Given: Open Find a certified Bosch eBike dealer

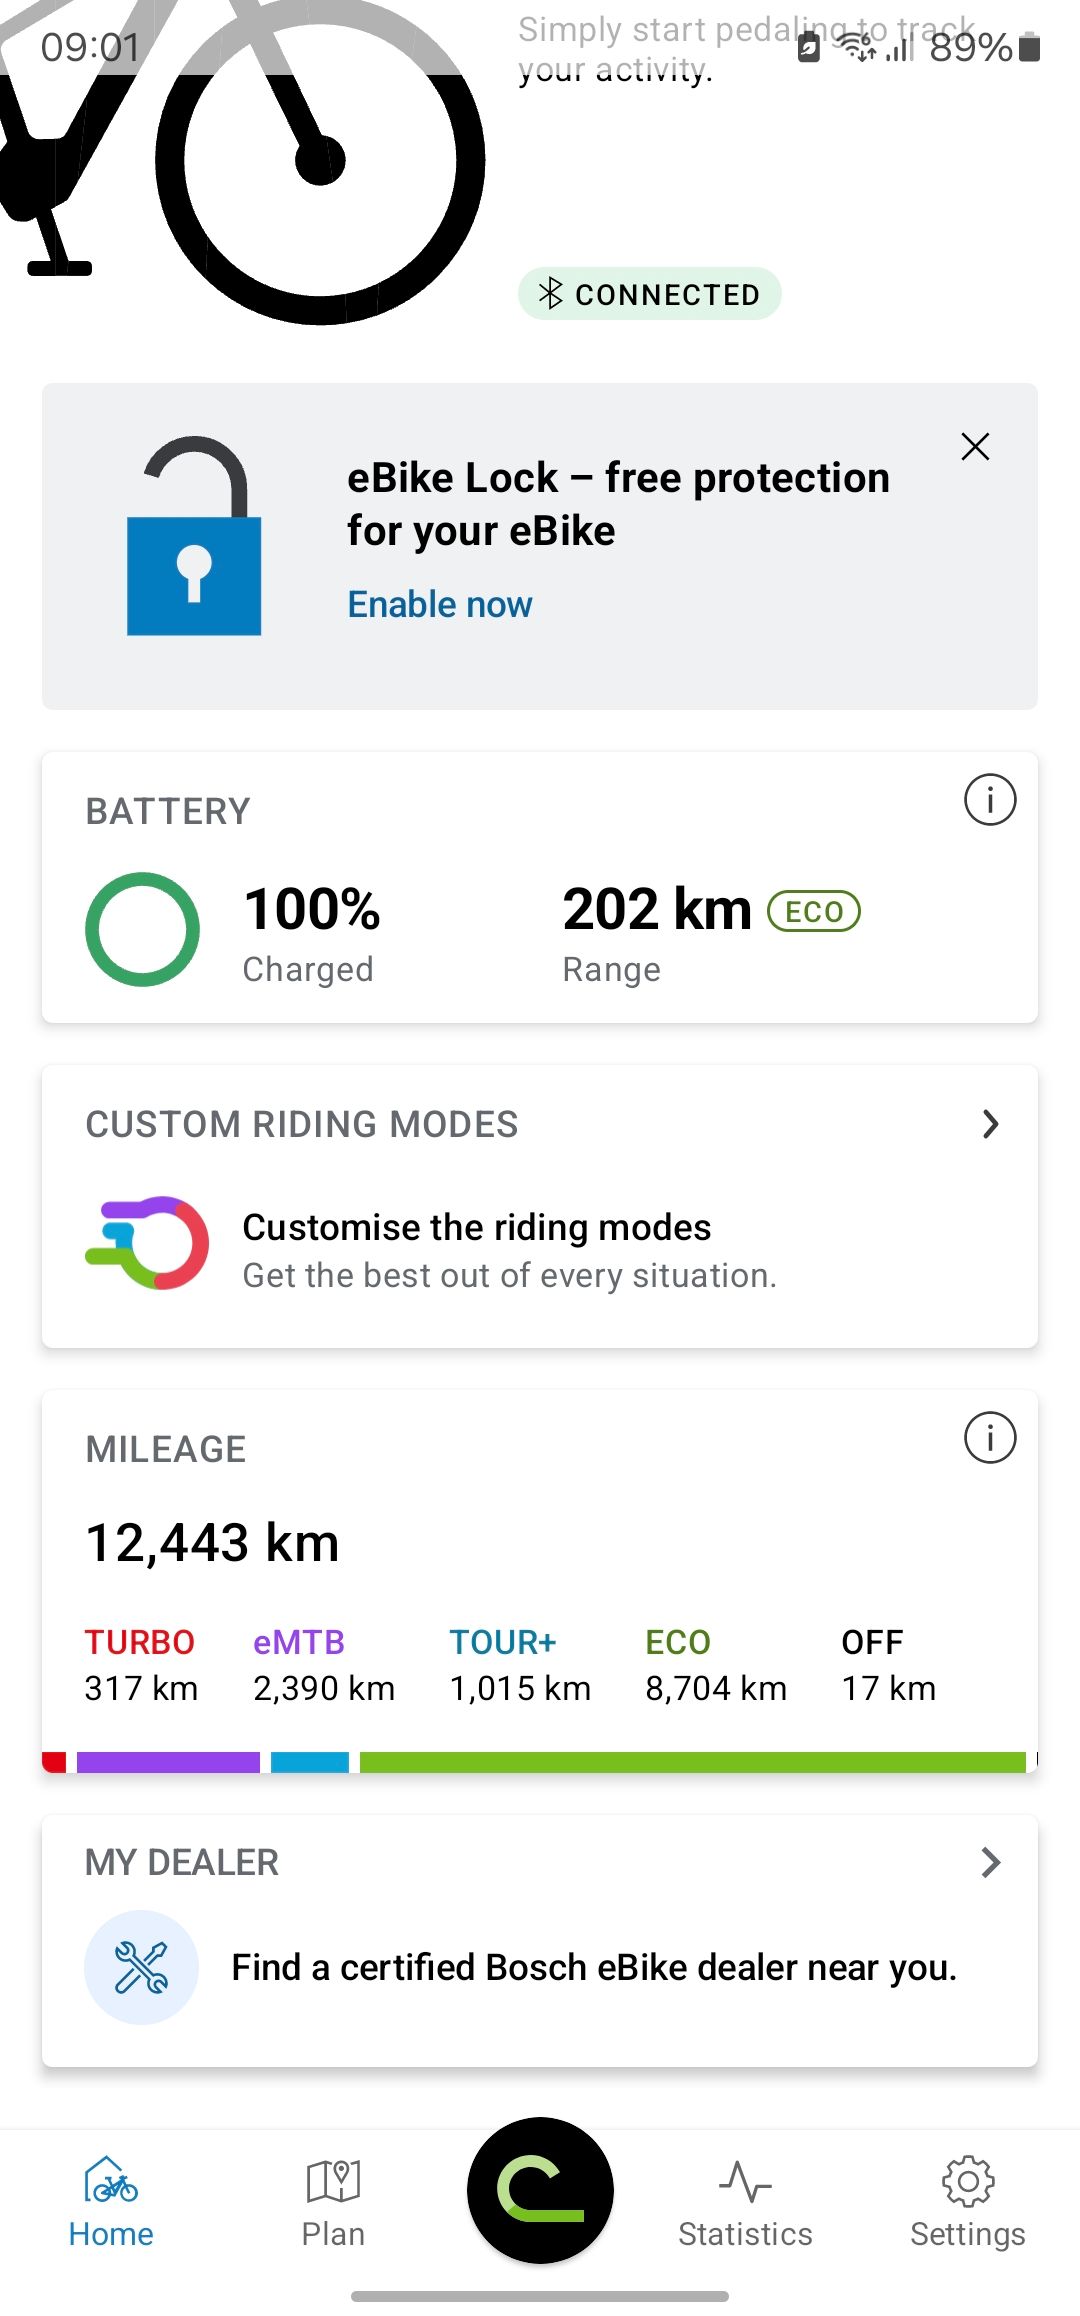Looking at the screenshot, I should click(594, 1967).
